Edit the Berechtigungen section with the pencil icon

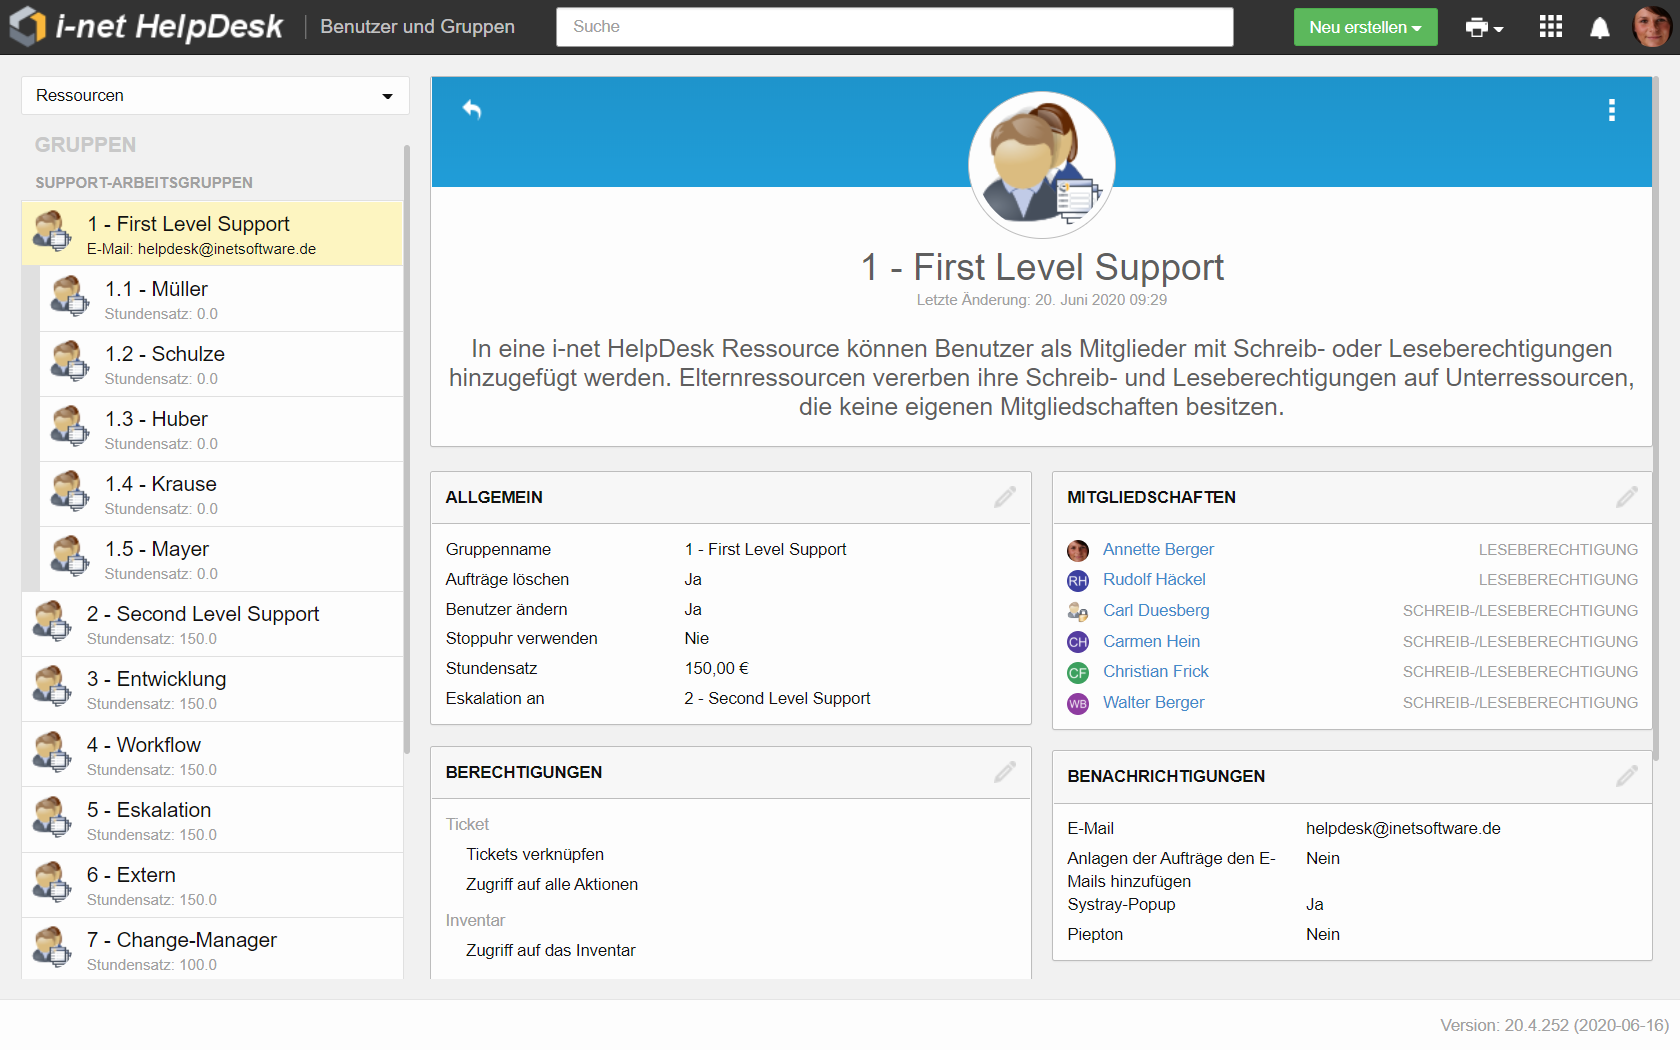click(1005, 772)
